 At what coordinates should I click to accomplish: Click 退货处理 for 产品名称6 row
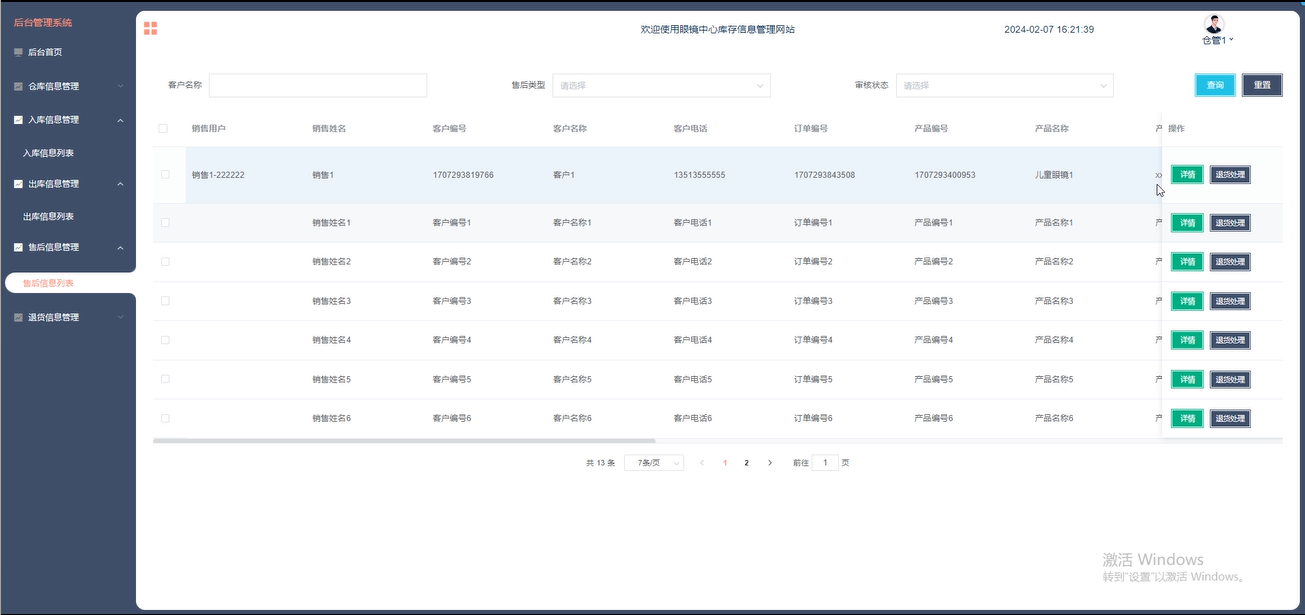[1230, 419]
